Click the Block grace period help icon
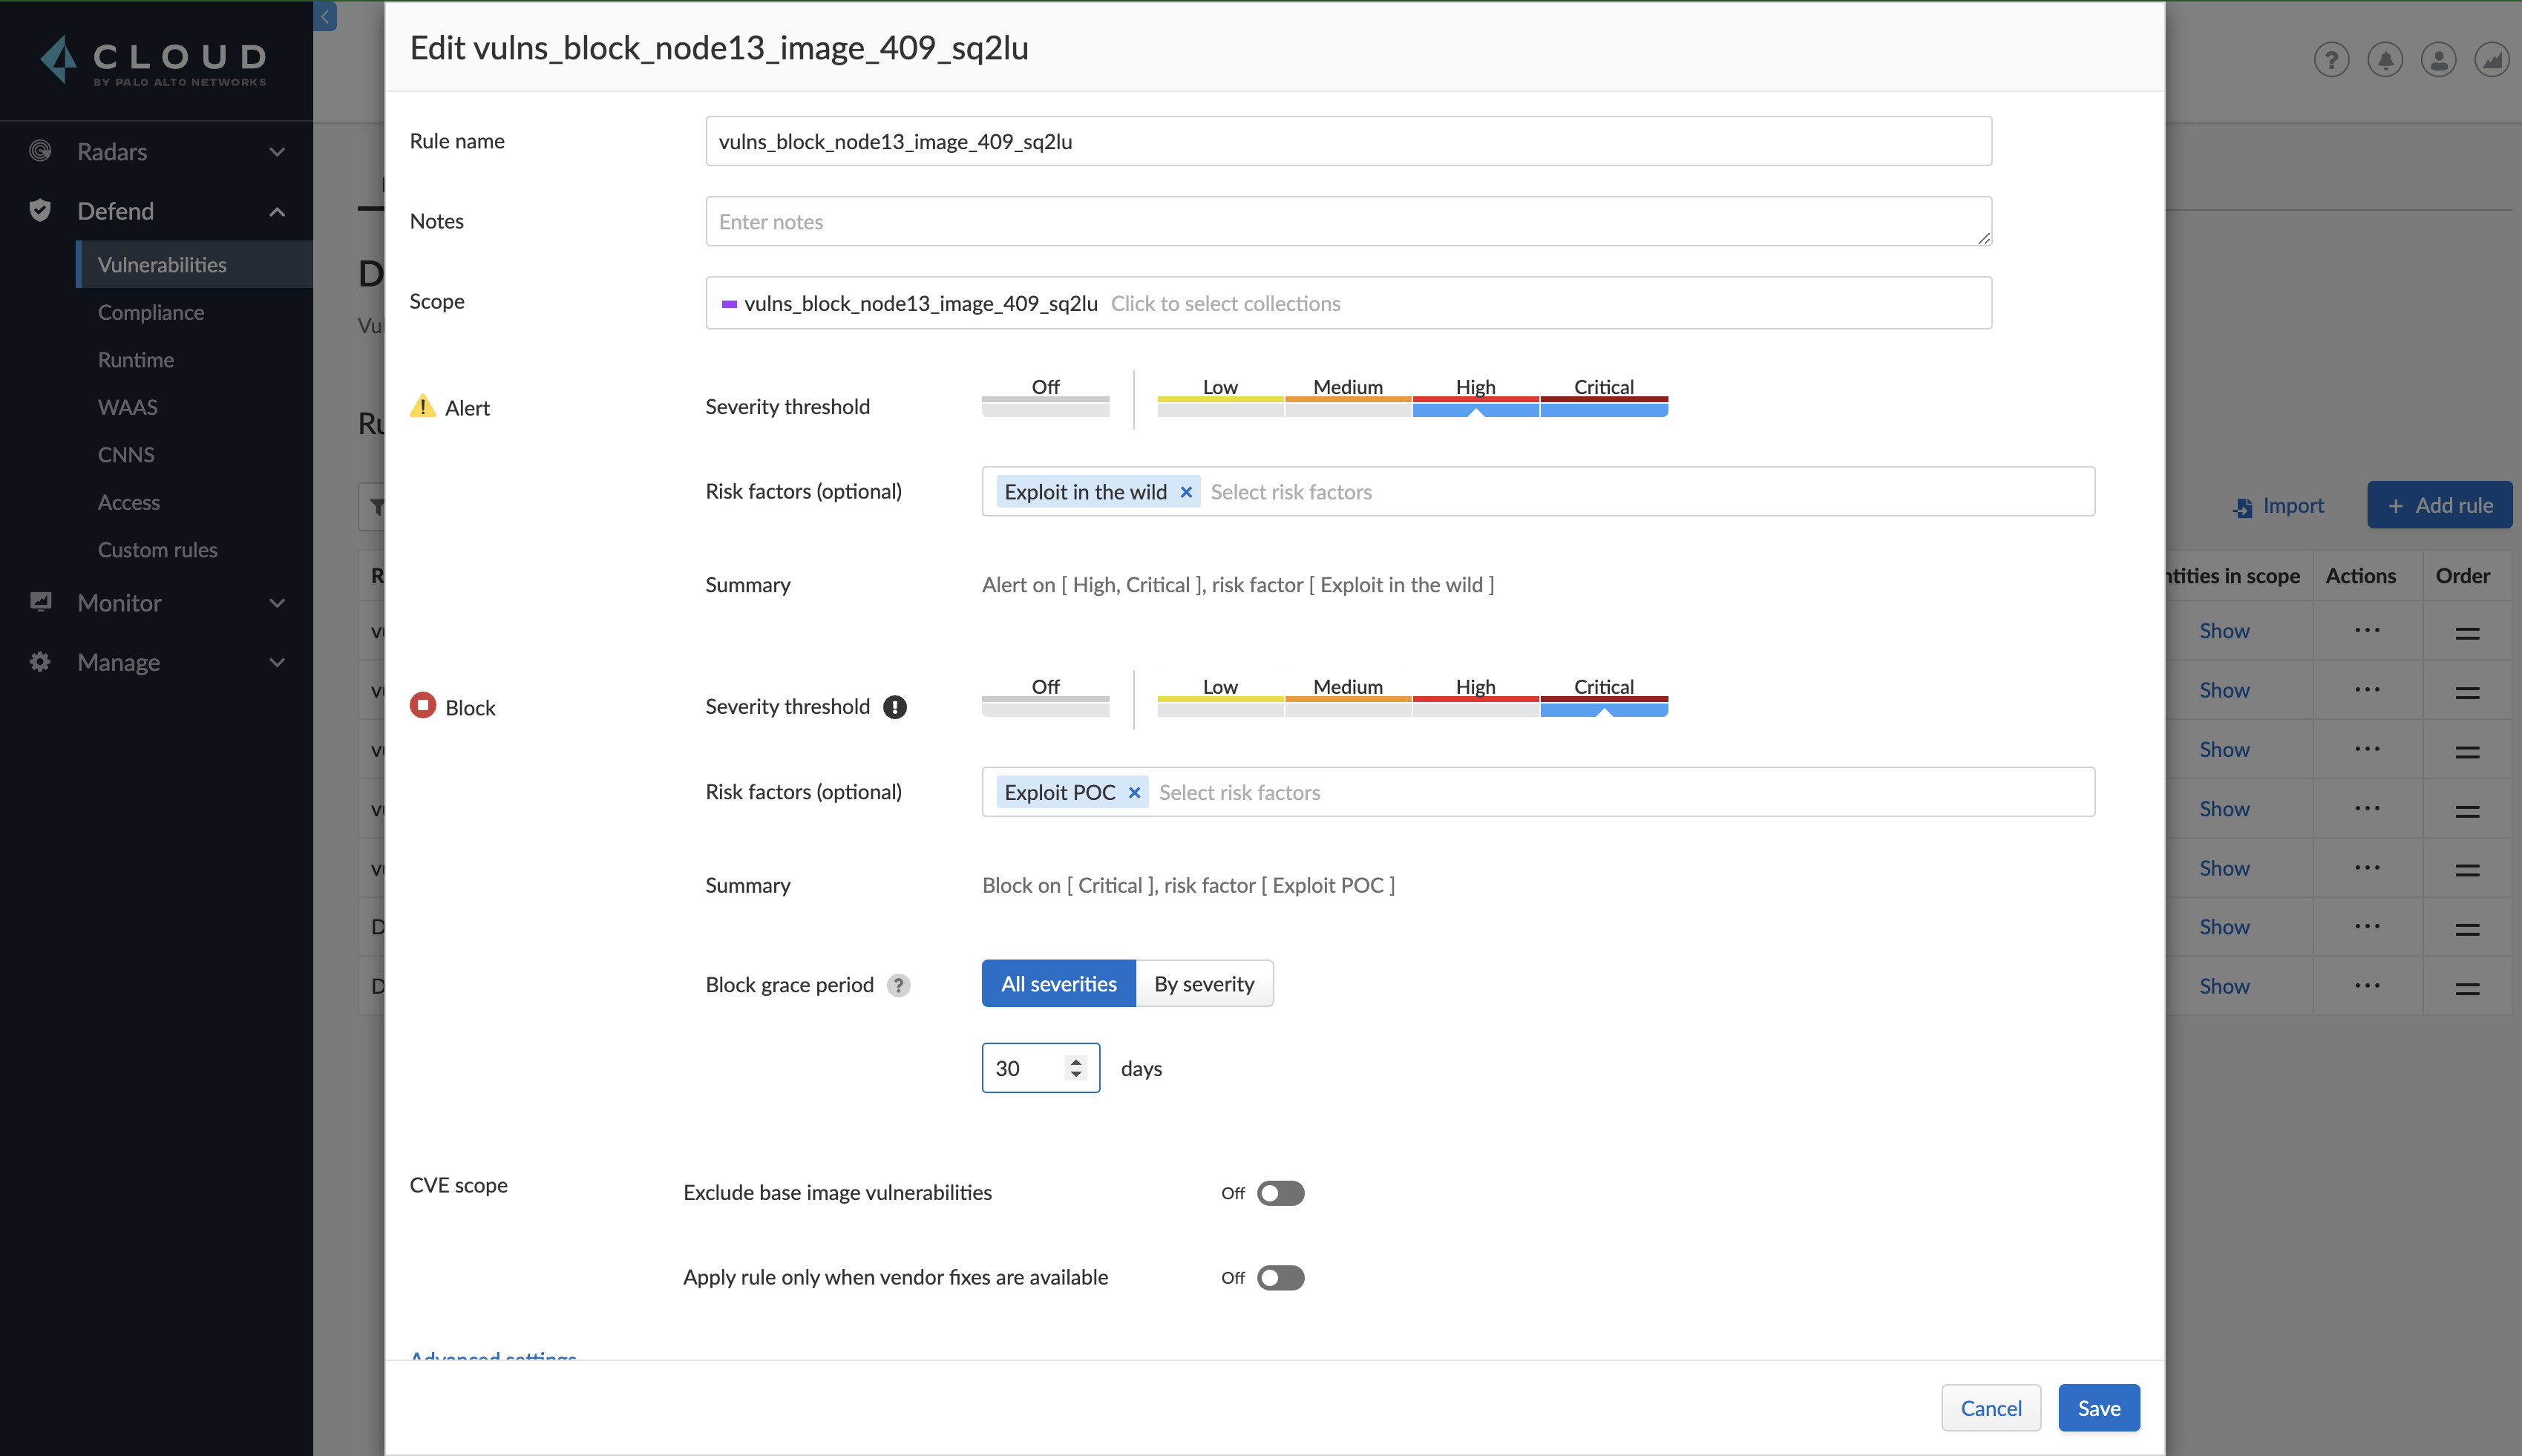The width and height of the screenshot is (2522, 1456). coord(899,985)
